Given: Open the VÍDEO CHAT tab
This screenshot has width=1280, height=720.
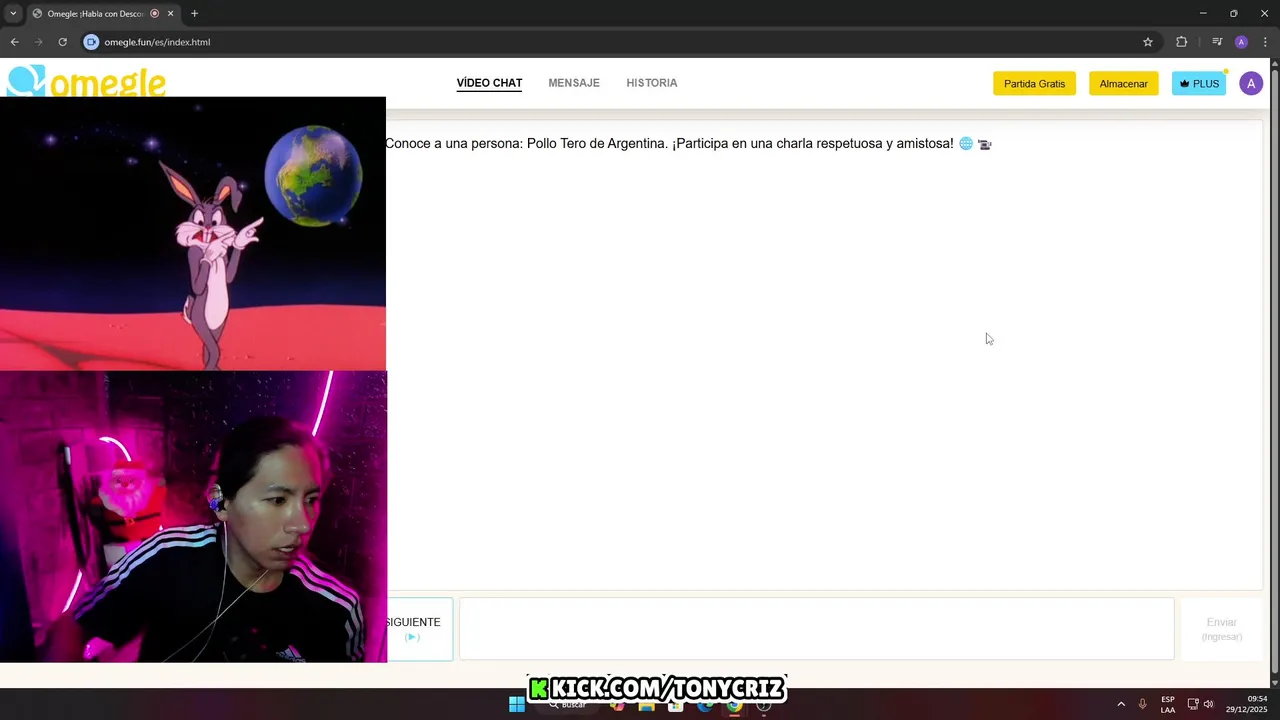Looking at the screenshot, I should tap(489, 83).
